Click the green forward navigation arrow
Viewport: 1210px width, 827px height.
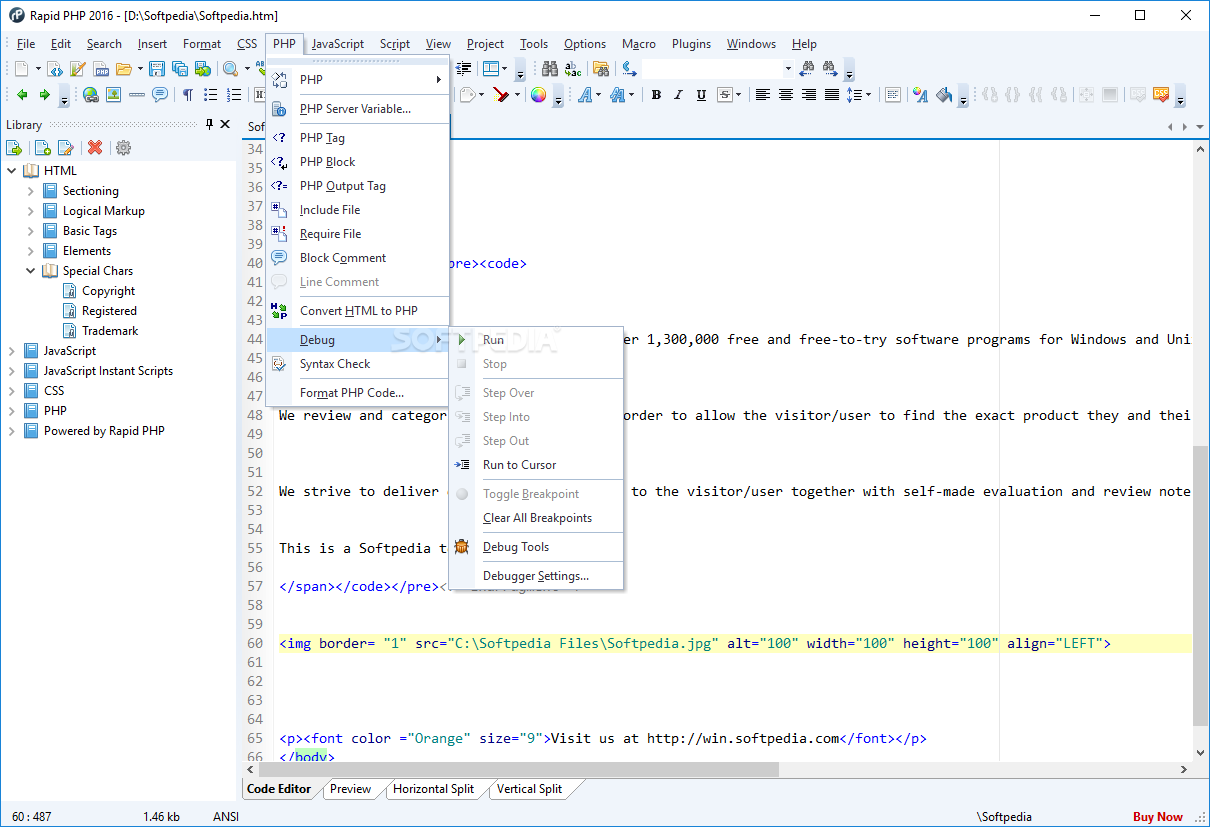[x=44, y=95]
